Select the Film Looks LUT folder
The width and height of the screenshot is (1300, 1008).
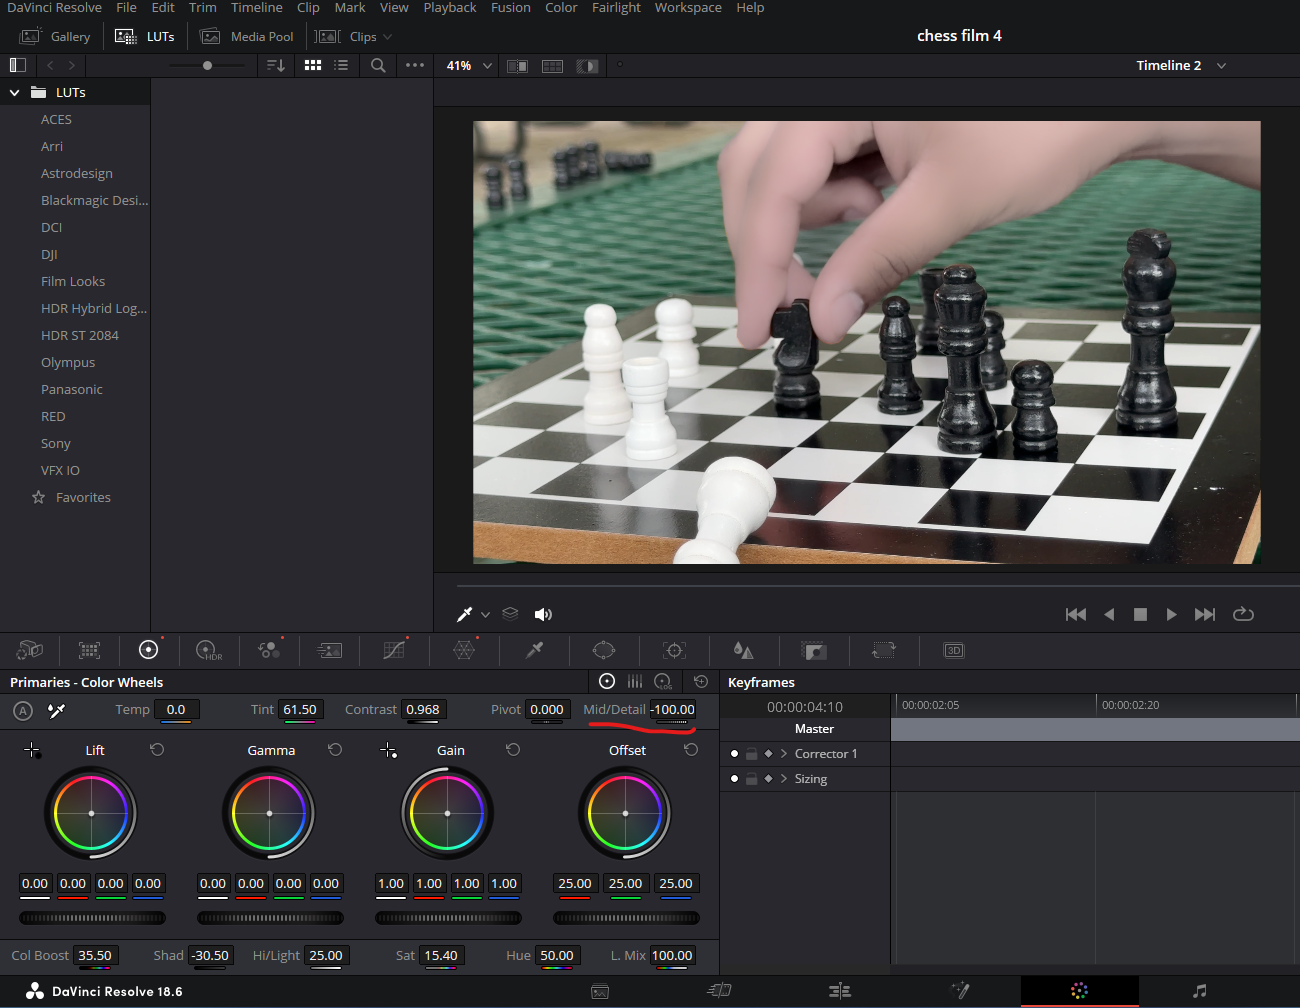[x=73, y=282]
